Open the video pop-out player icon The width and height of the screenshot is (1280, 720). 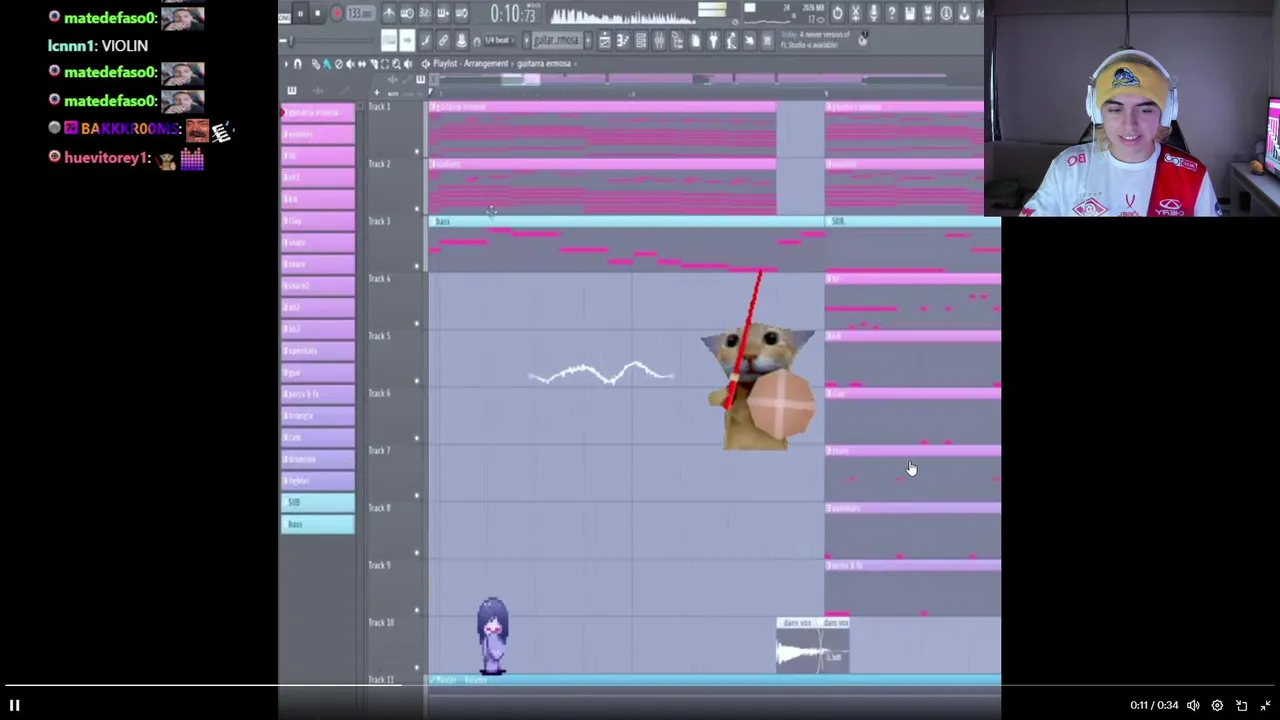click(1242, 705)
